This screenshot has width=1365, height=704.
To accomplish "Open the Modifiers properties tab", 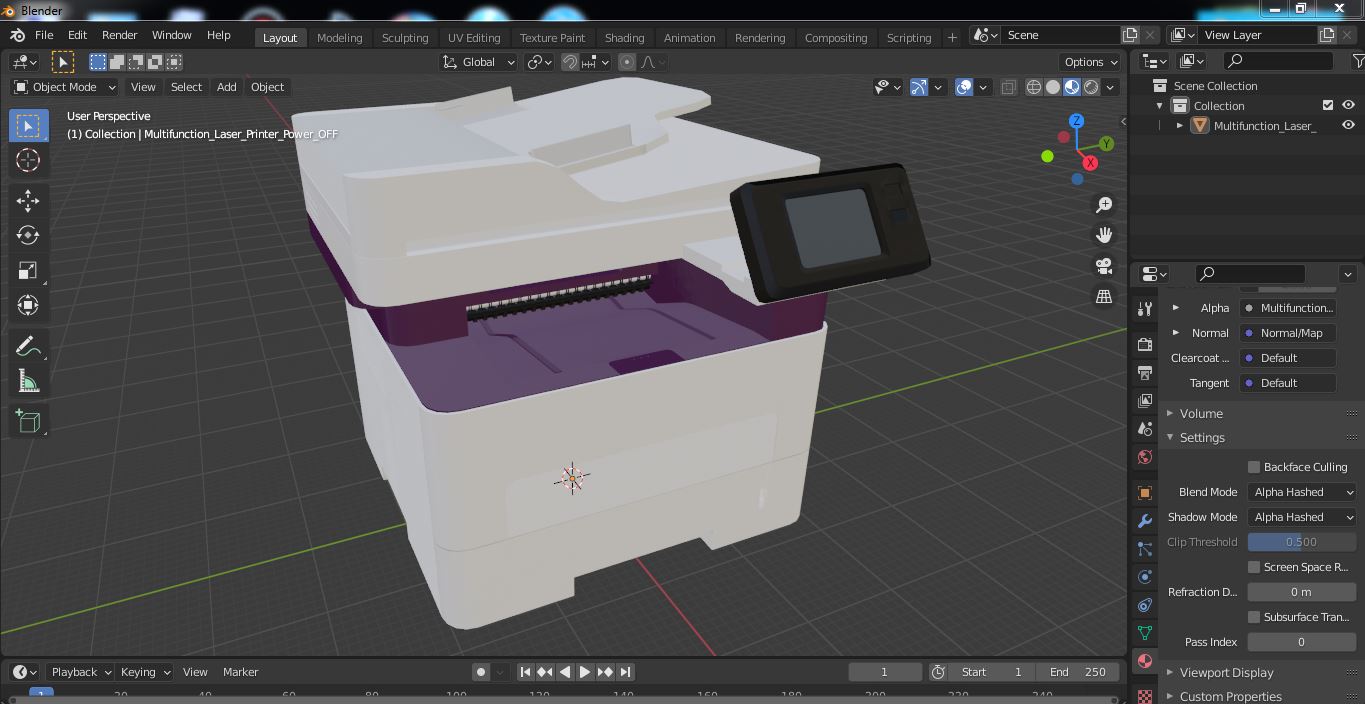I will pyautogui.click(x=1145, y=521).
